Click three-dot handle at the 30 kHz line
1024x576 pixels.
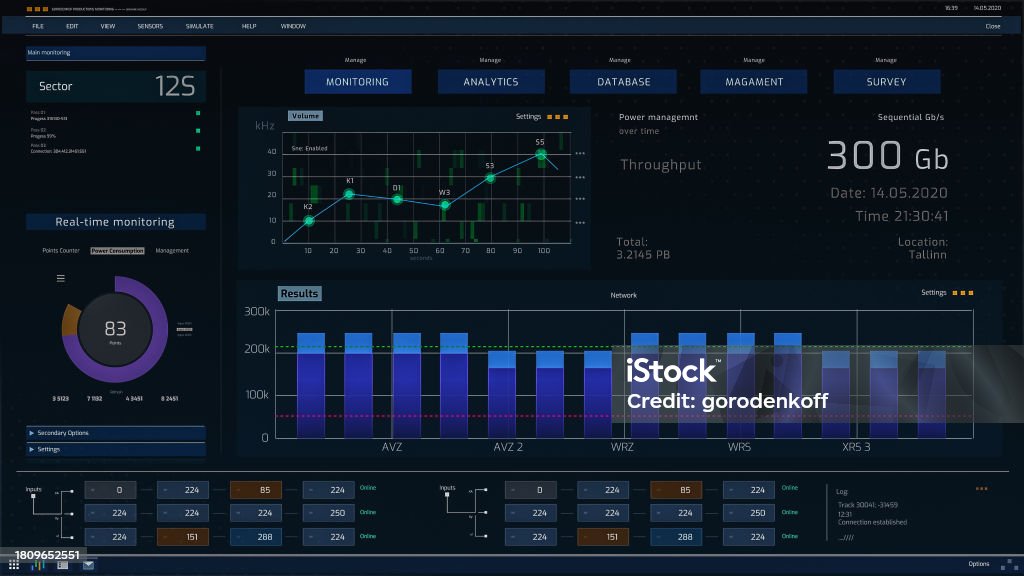[580, 177]
